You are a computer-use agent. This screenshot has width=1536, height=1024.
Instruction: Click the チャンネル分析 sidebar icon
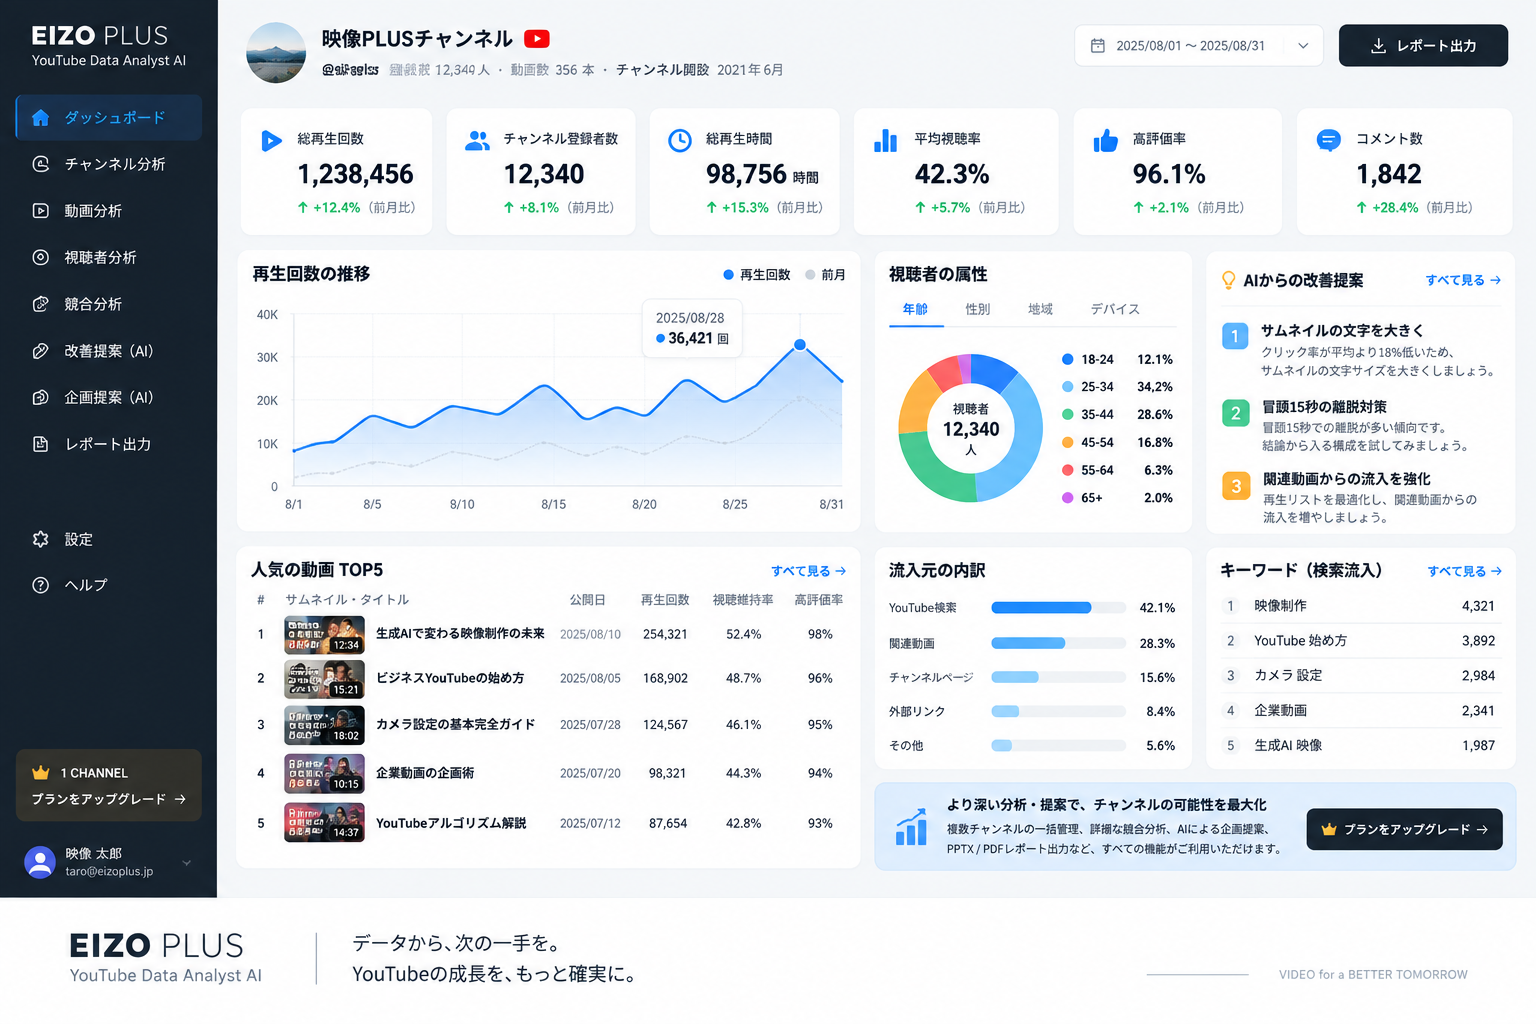click(41, 164)
